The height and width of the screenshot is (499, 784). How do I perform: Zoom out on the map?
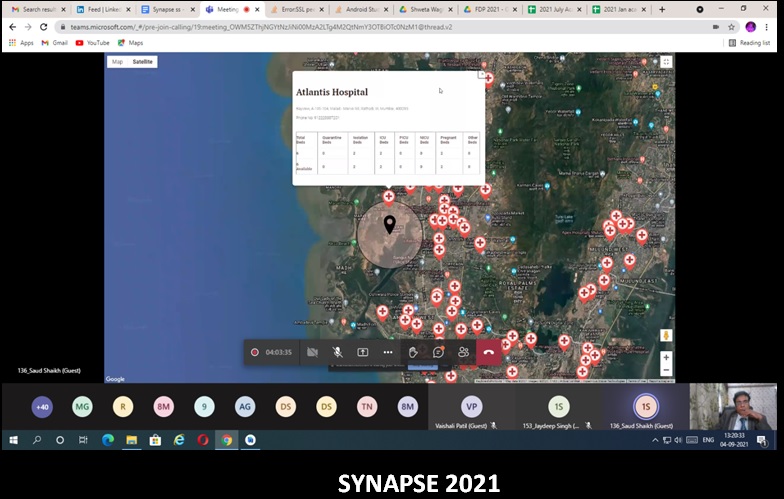coord(666,370)
